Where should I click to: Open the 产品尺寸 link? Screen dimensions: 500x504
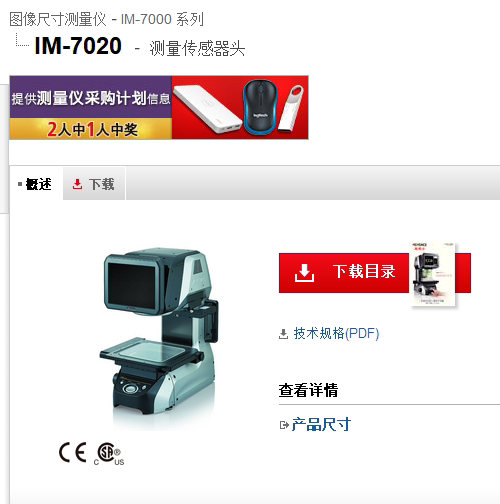coord(321,425)
